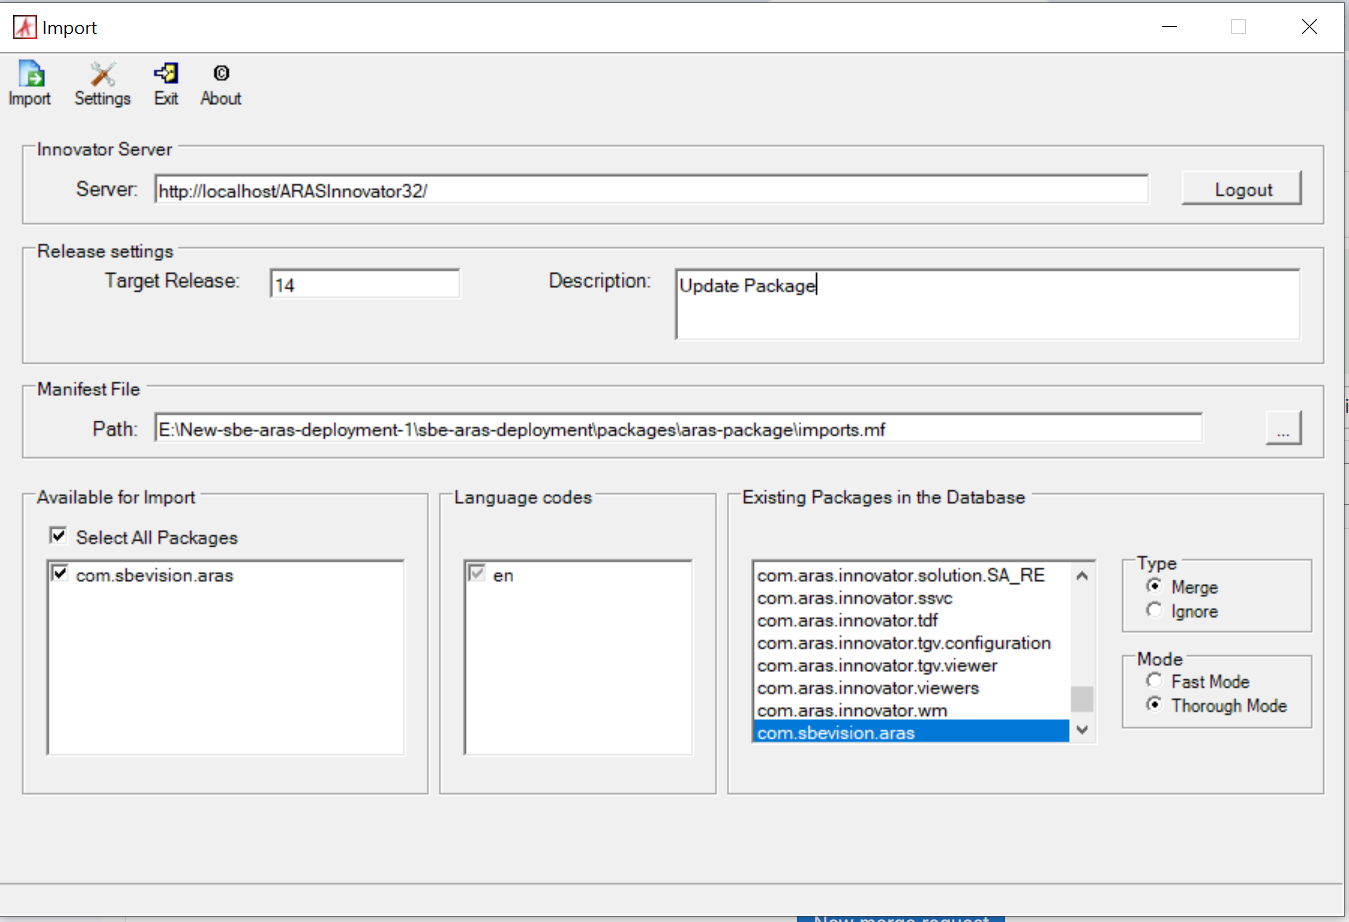Choose the Ignore type option
The width and height of the screenshot is (1349, 922).
point(1154,610)
